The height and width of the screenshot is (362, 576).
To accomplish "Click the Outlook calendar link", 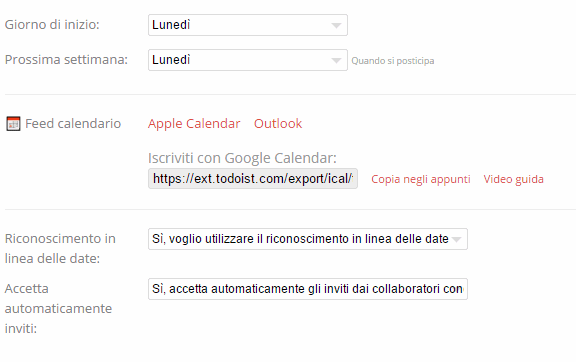I will pos(278,124).
